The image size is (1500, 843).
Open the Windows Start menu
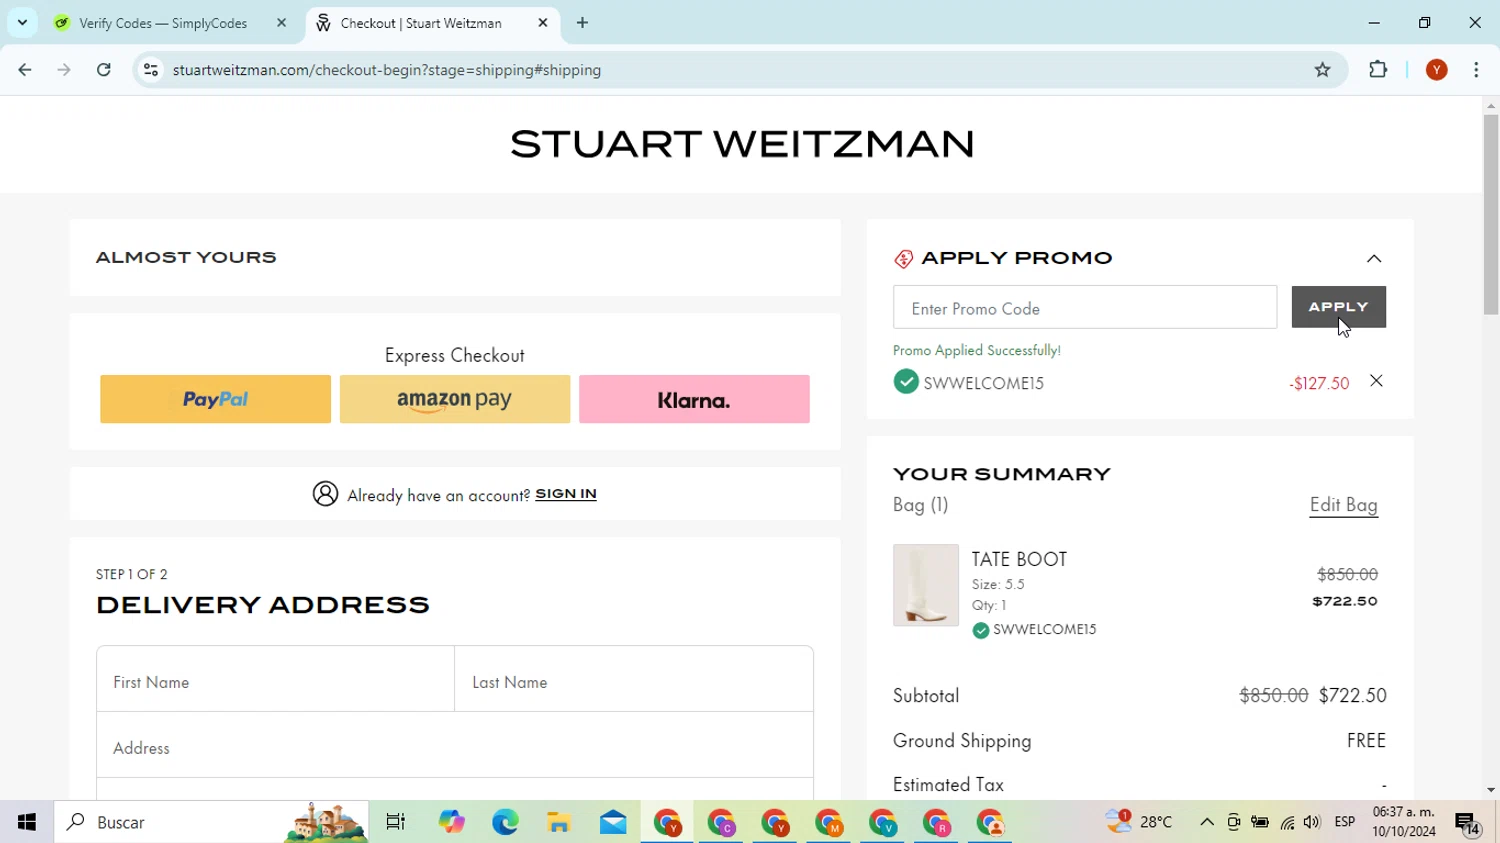(27, 822)
